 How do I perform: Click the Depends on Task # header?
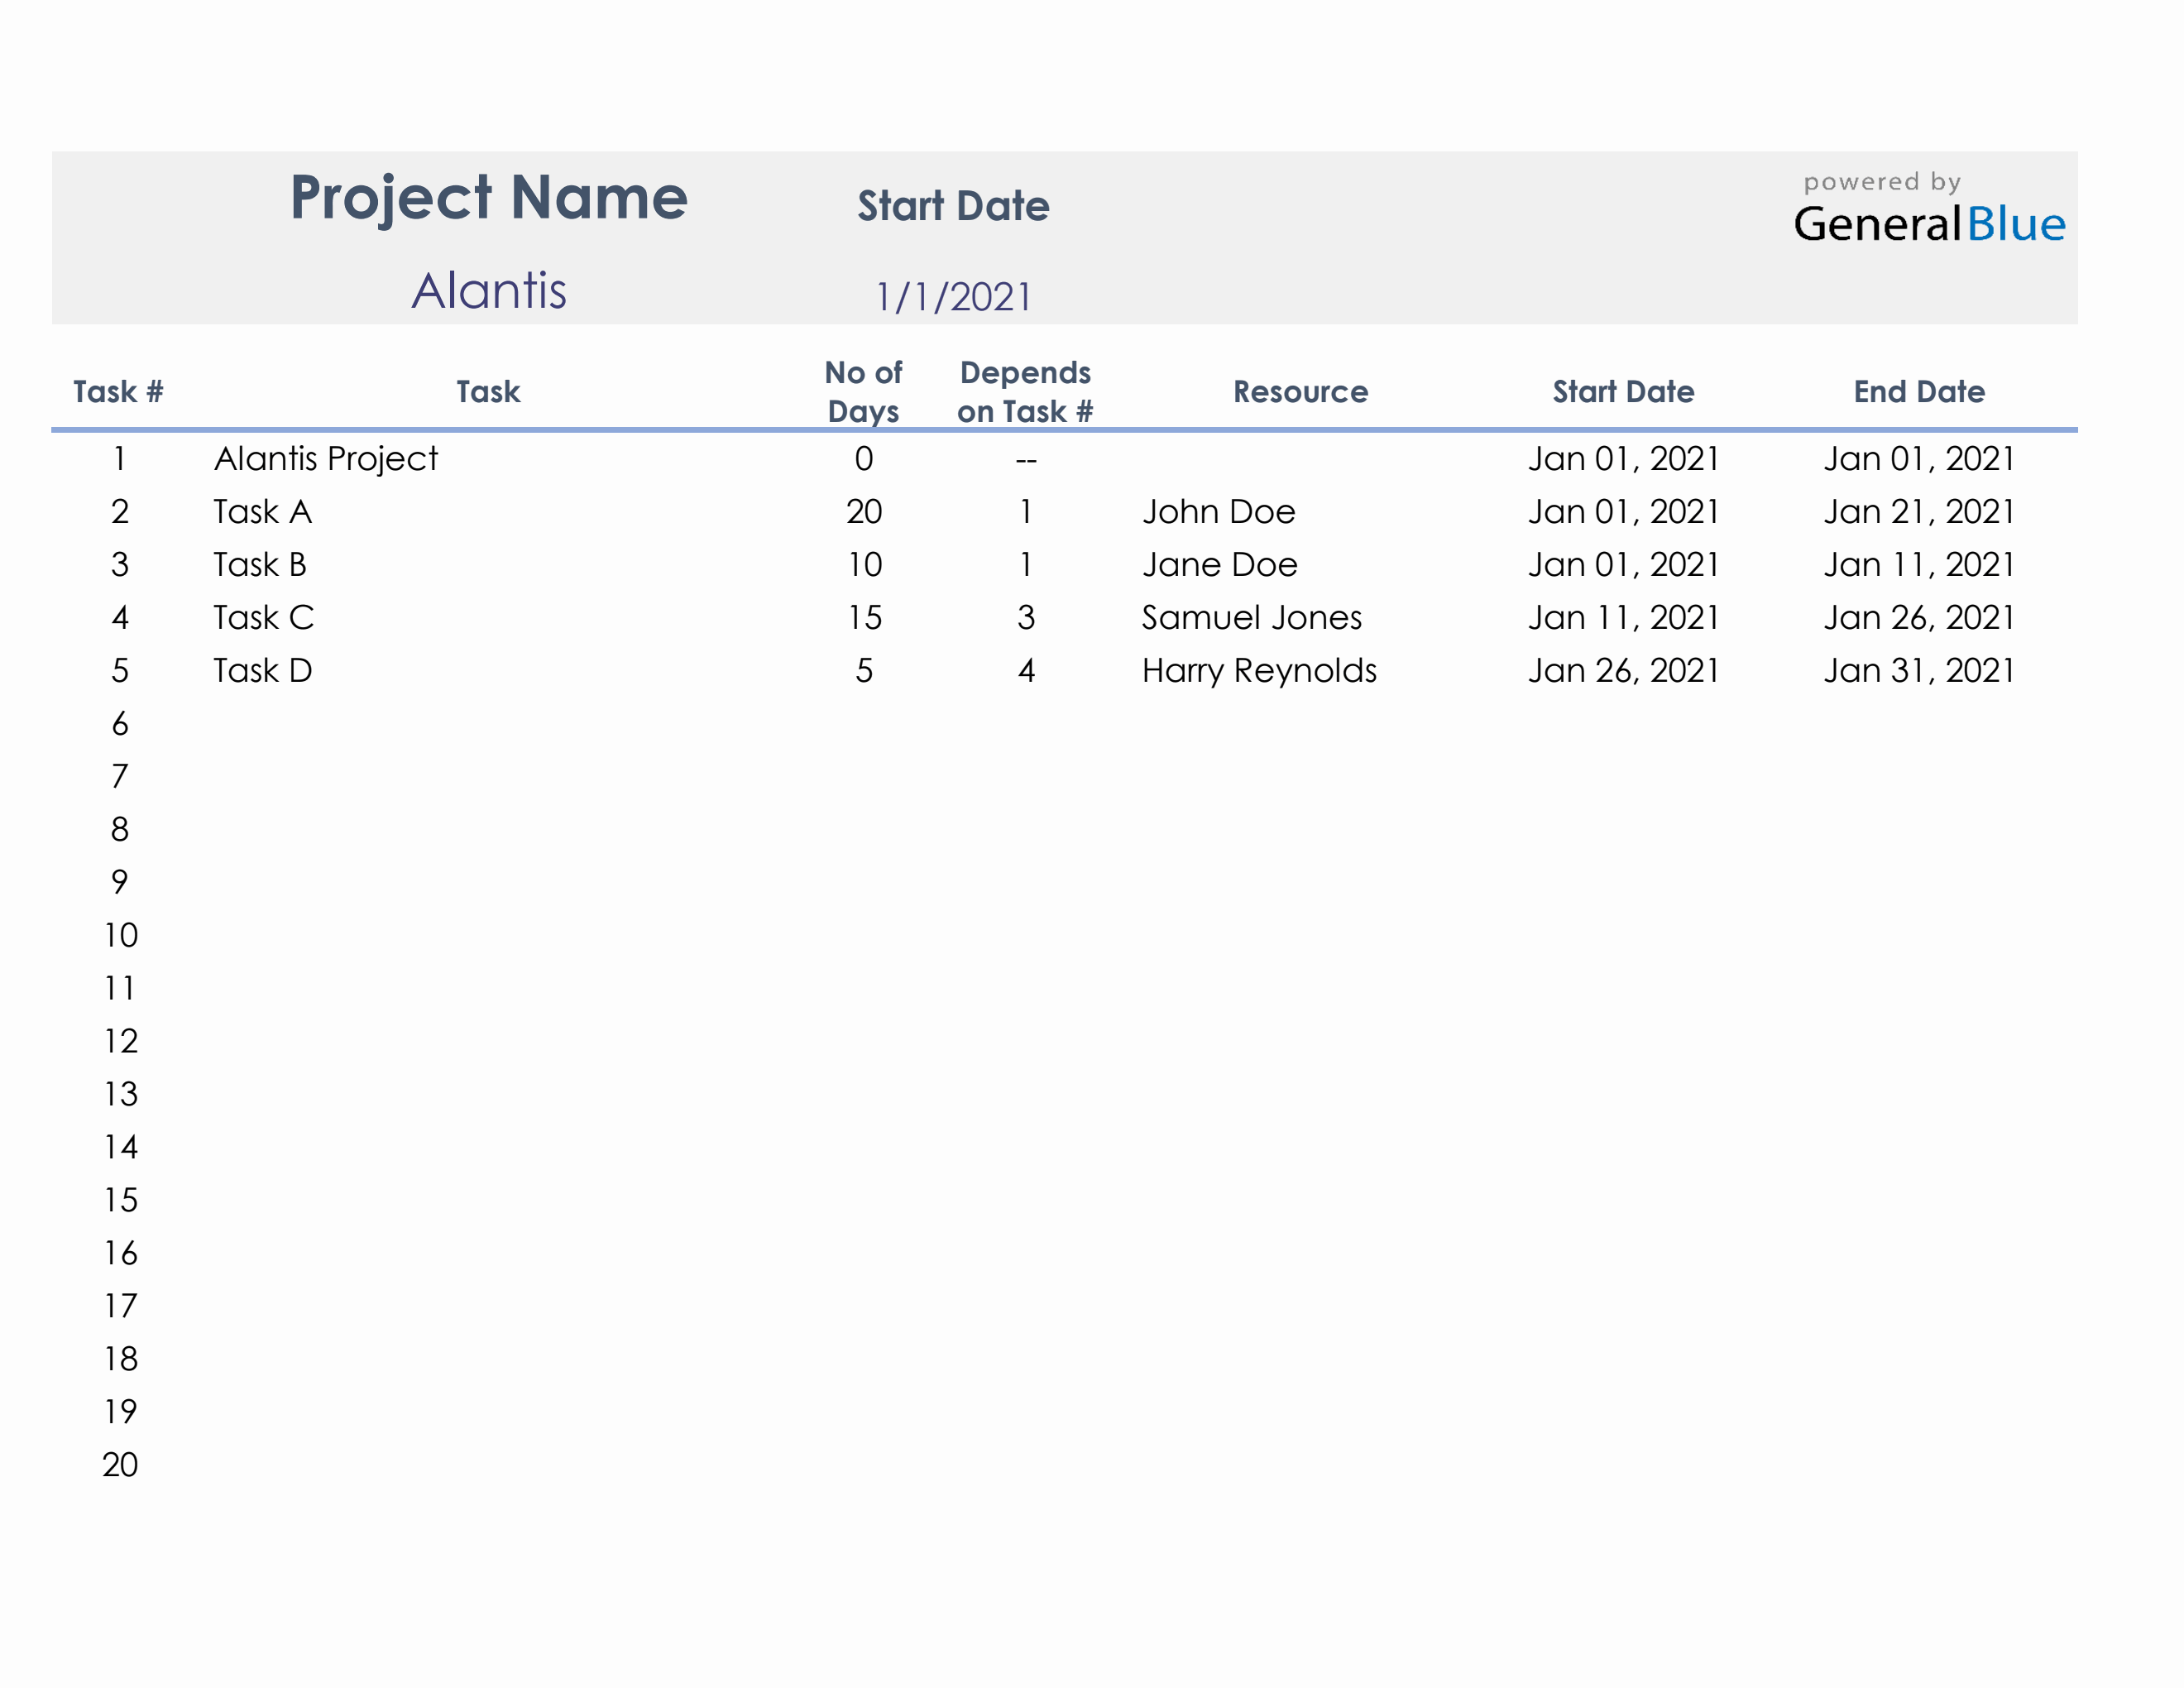1024,391
